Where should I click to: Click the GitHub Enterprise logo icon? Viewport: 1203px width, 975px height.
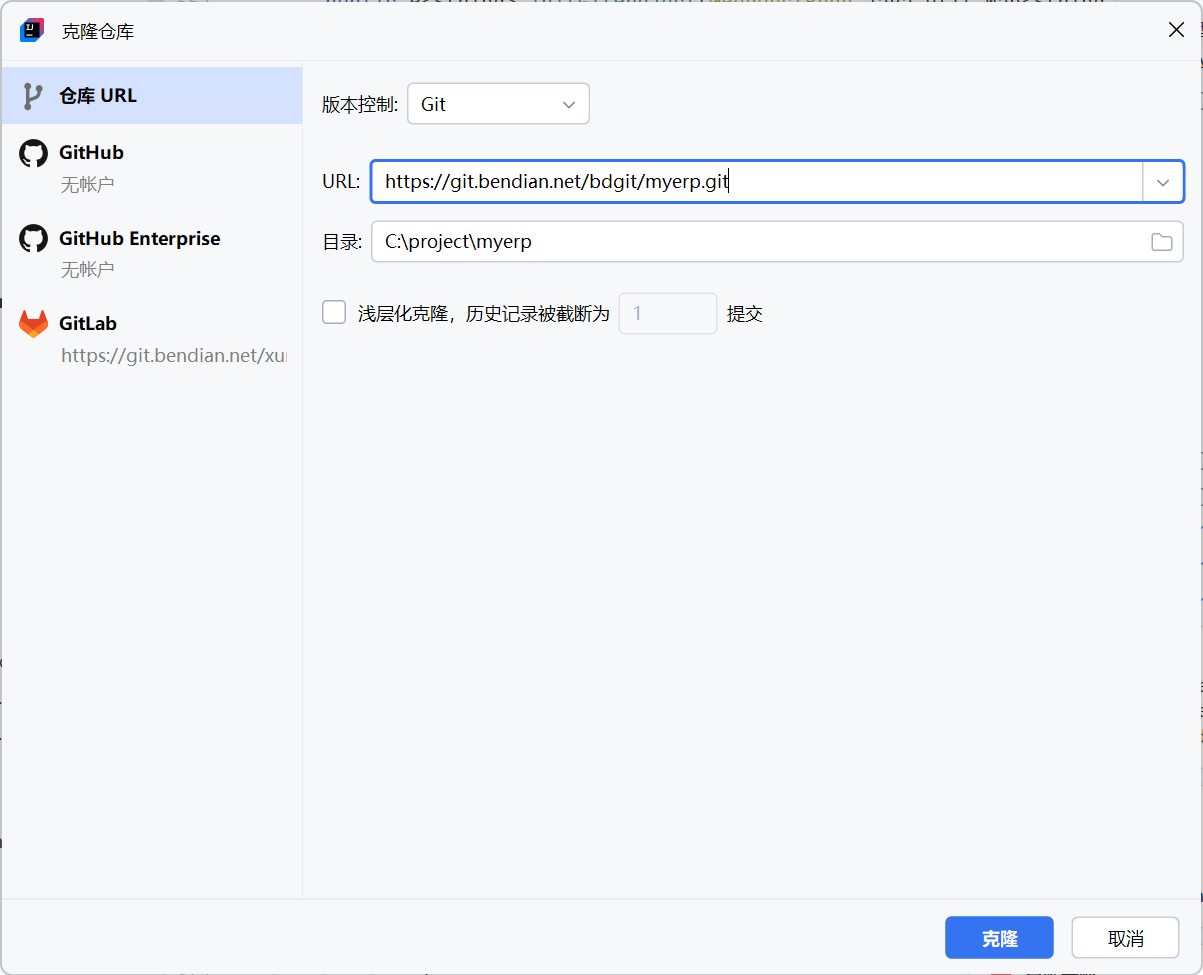(x=33, y=239)
